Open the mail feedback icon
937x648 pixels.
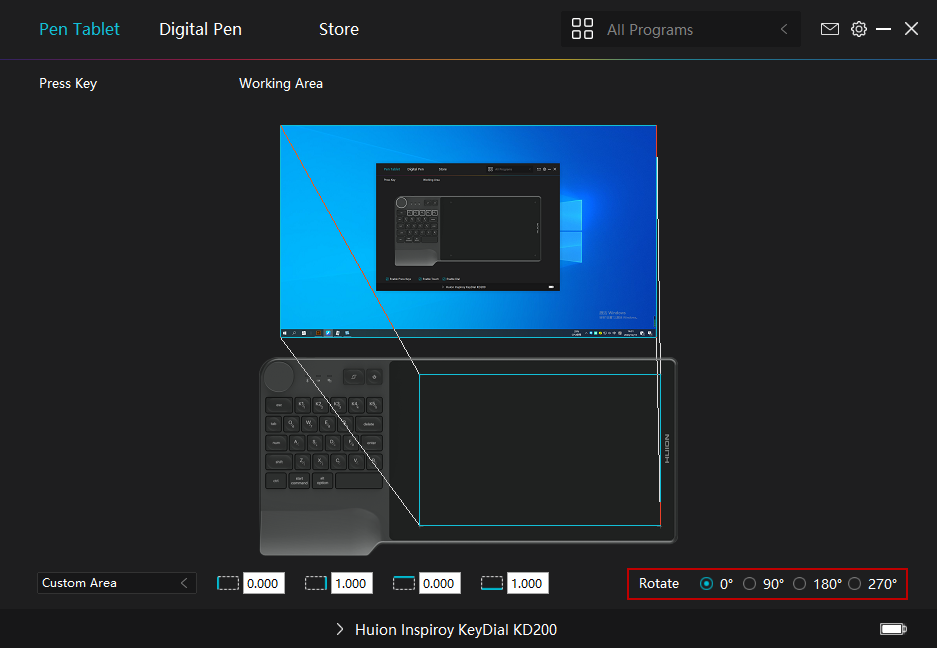pyautogui.click(x=829, y=29)
